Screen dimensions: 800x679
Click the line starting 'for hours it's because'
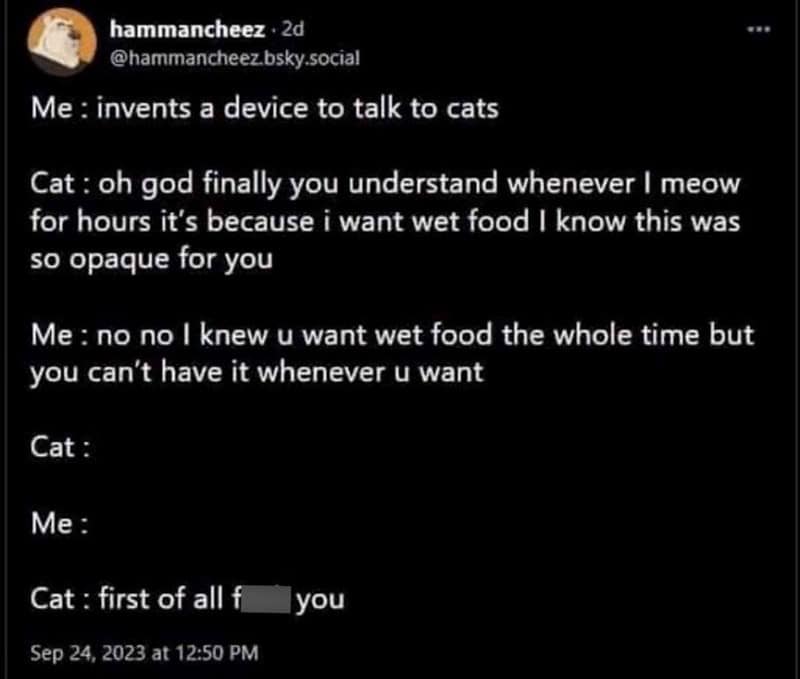385,221
